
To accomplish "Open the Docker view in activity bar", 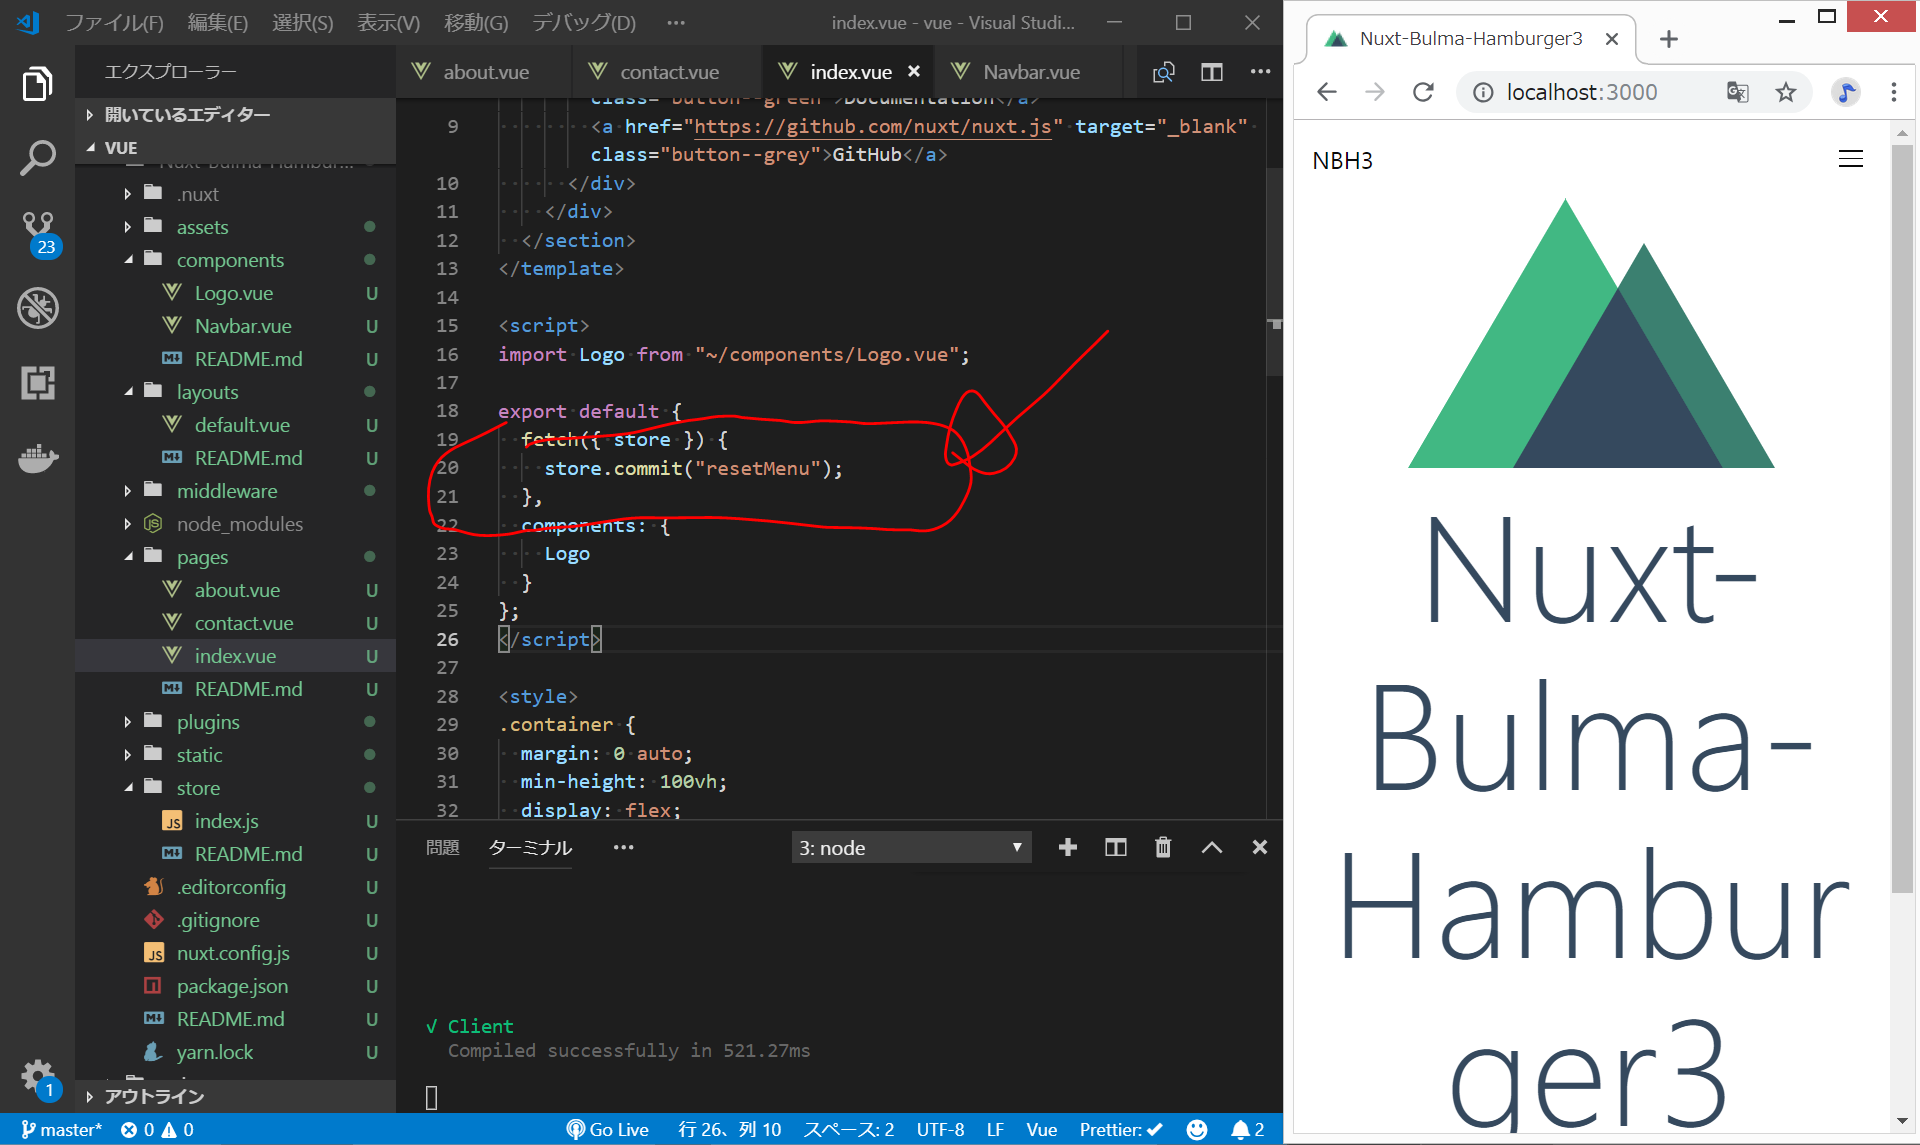I will [37, 458].
